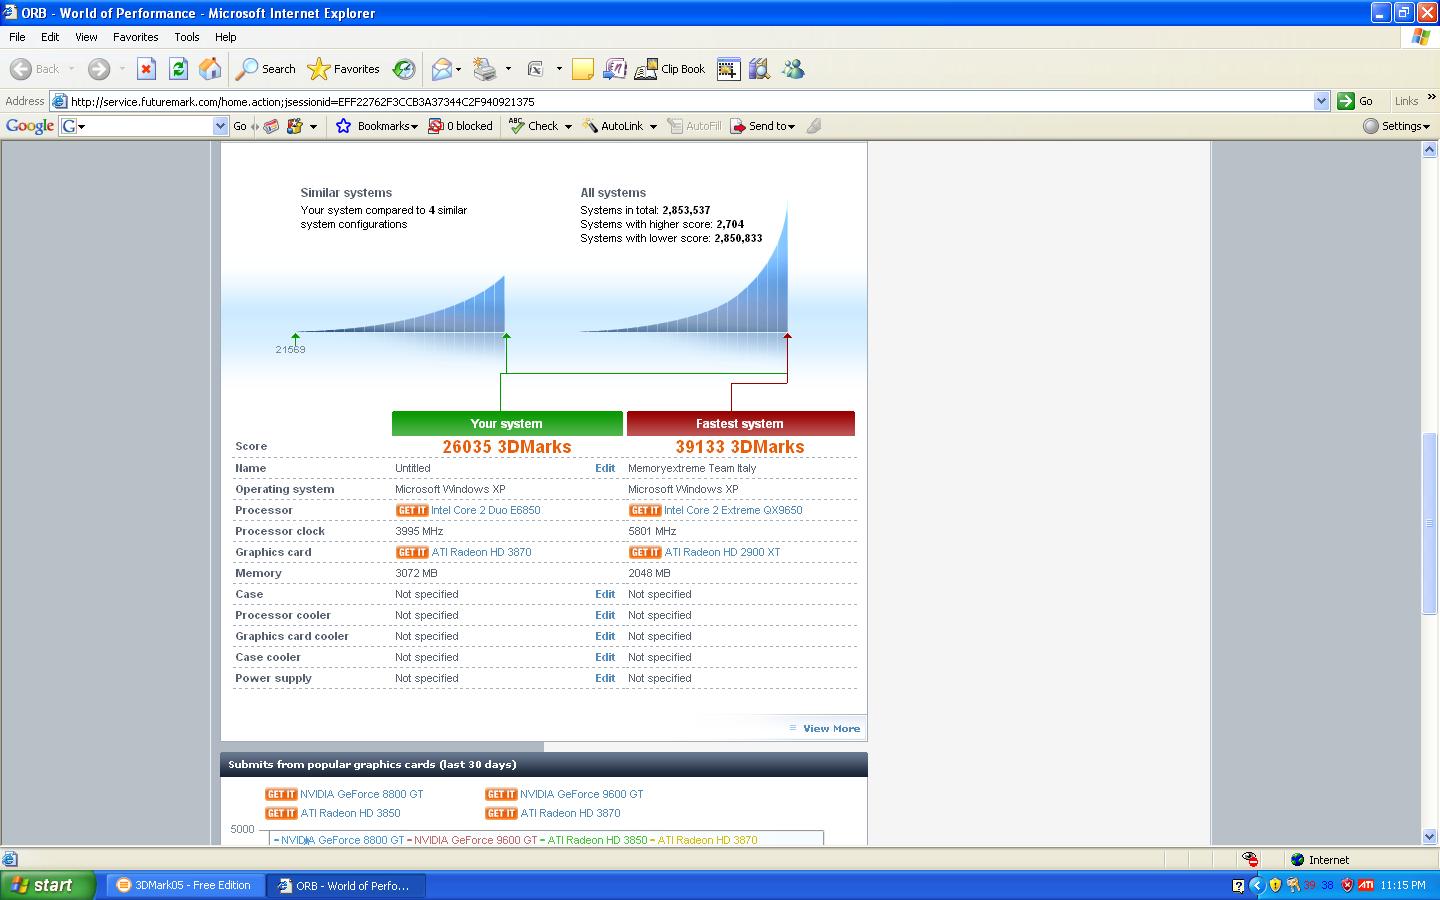Edit the Power supply row
The height and width of the screenshot is (900, 1440).
click(605, 678)
